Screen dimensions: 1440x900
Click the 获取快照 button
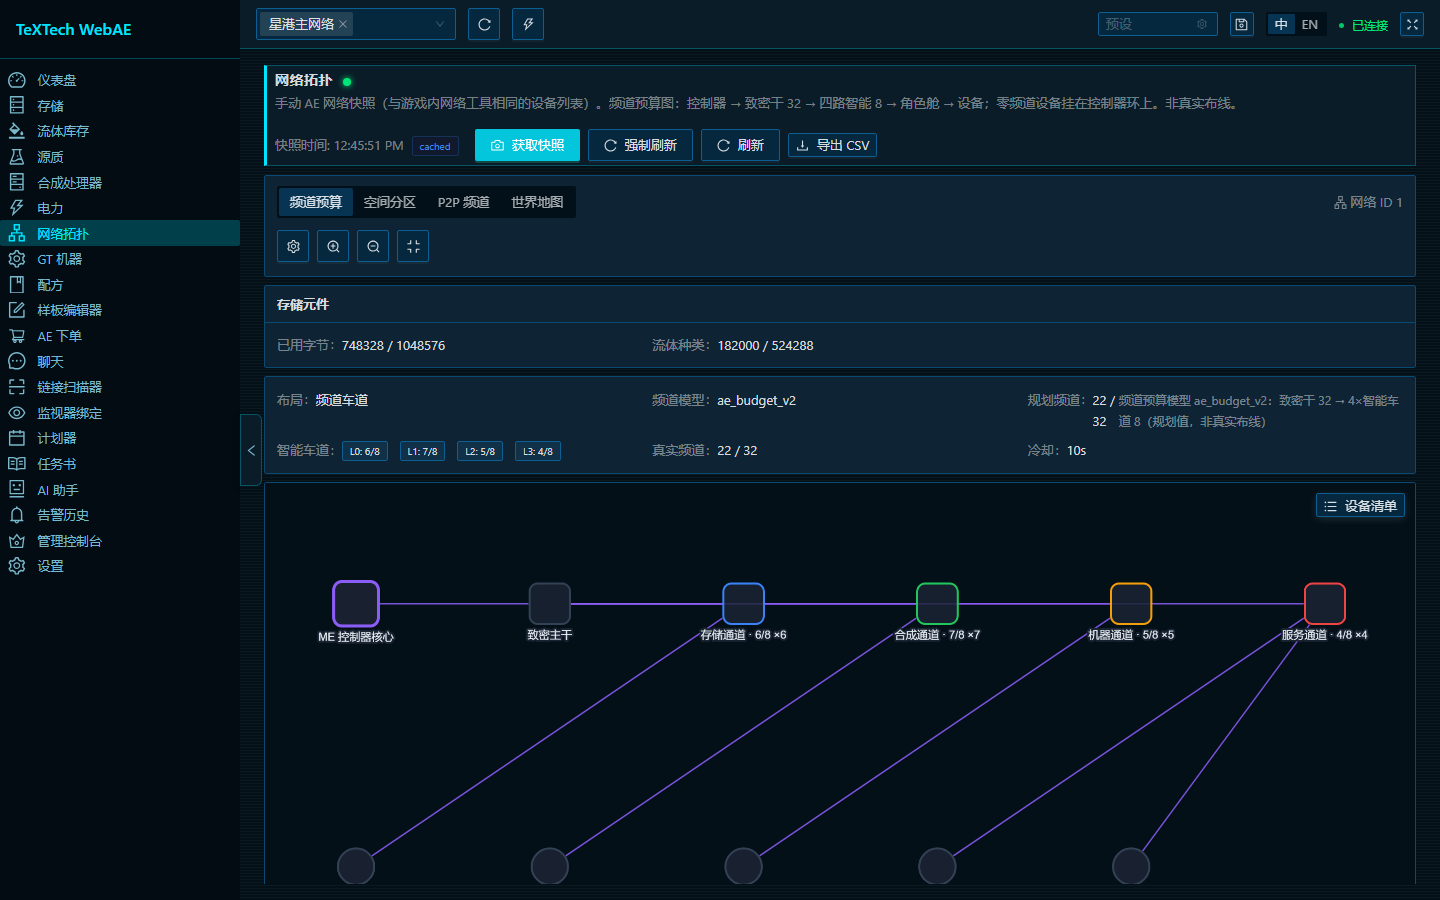click(x=527, y=145)
